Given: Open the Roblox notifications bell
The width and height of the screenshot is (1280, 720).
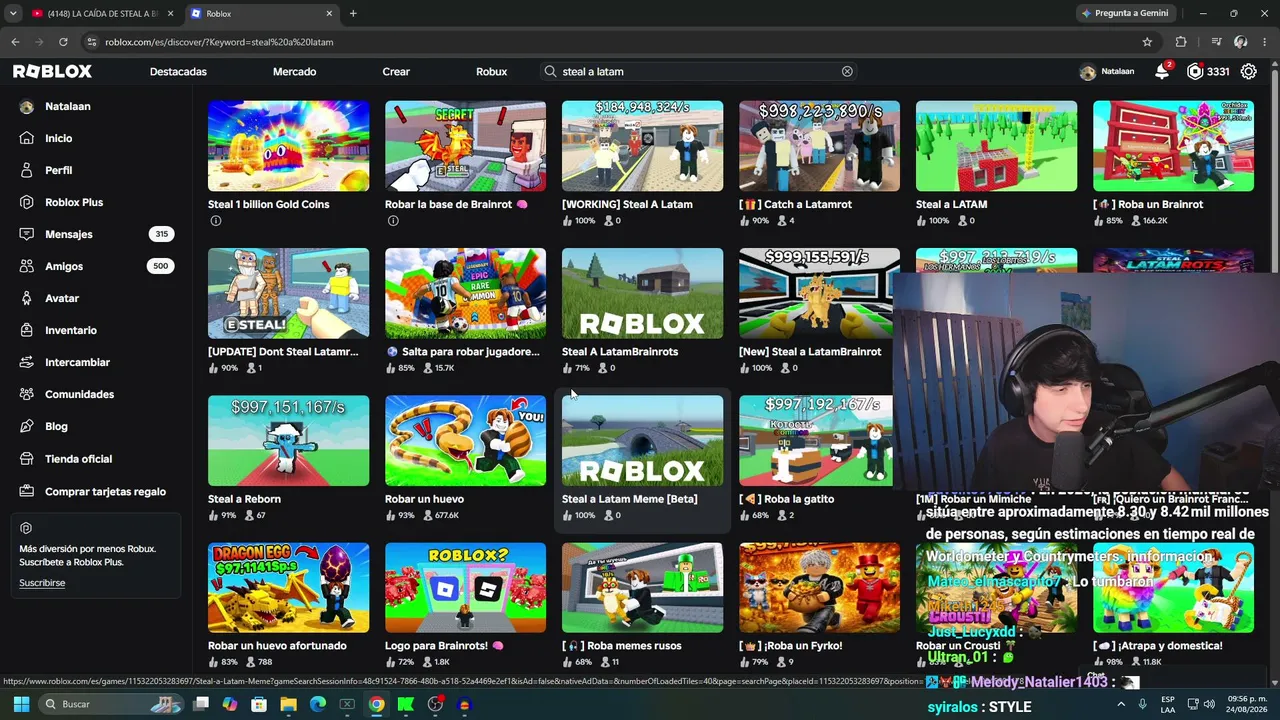Looking at the screenshot, I should (x=1162, y=72).
